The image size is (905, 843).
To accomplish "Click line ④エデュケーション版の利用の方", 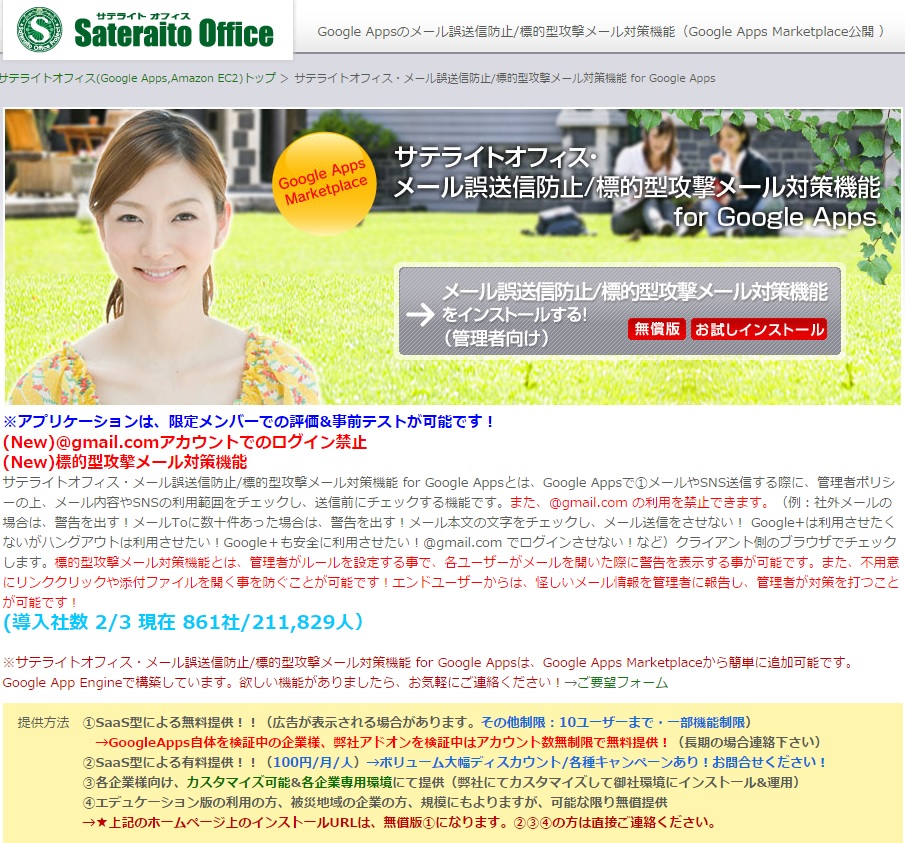I will tap(375, 803).
